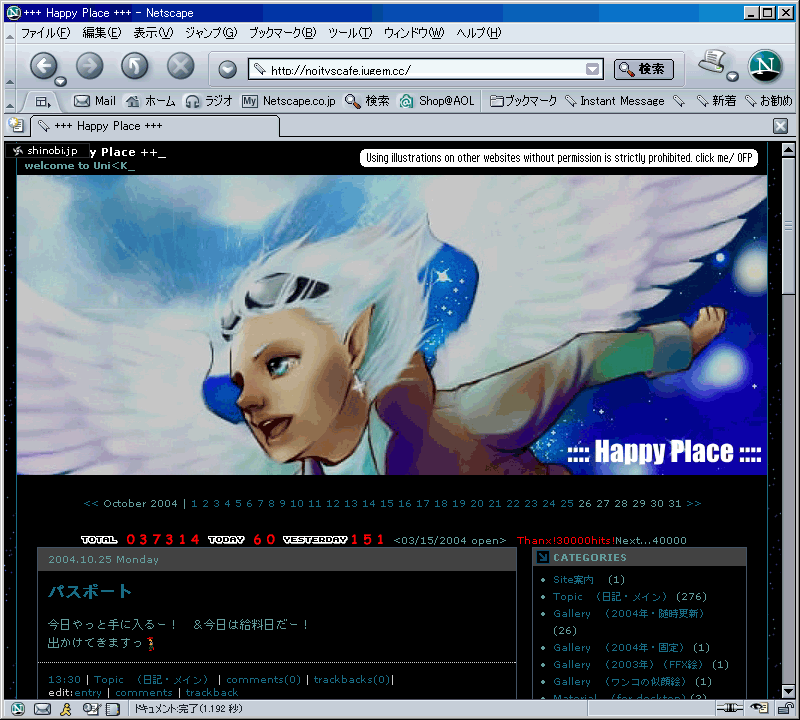Open Shop@AOL toolbar link

437,101
